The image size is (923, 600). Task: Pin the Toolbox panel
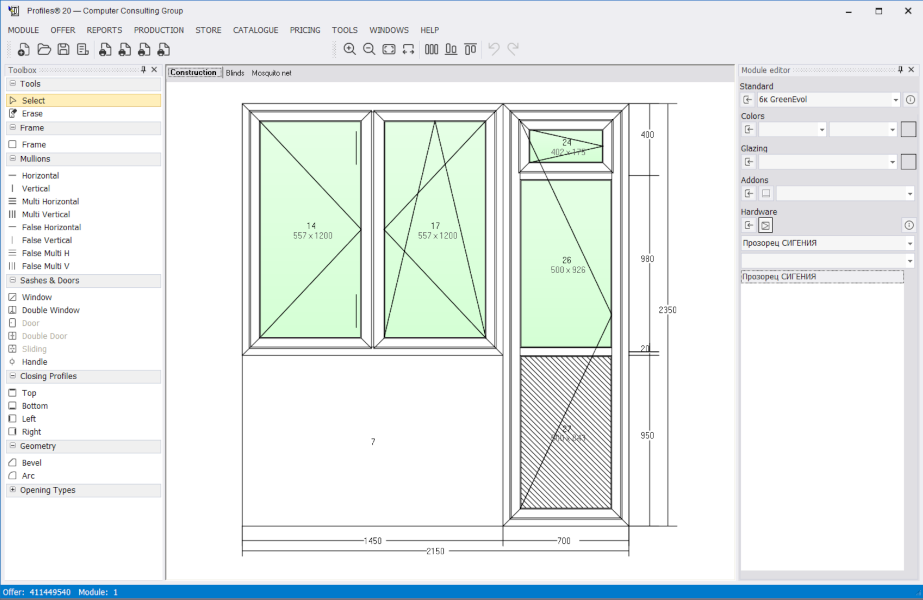tap(143, 69)
